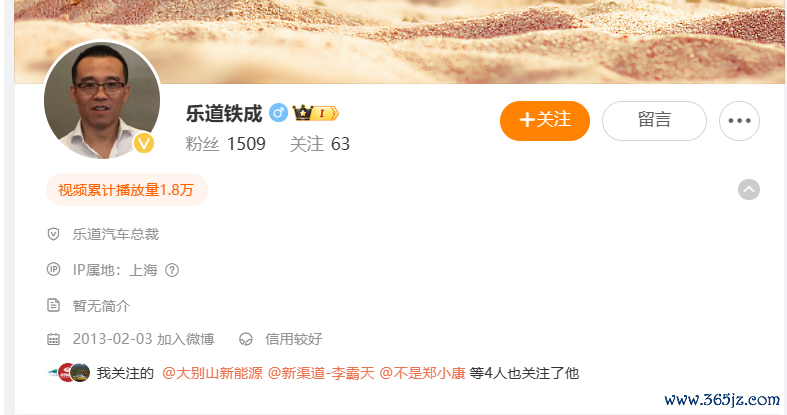The image size is (787, 415).
Task: Click the 视频累计播放量1.8万 tag
Action: point(126,190)
